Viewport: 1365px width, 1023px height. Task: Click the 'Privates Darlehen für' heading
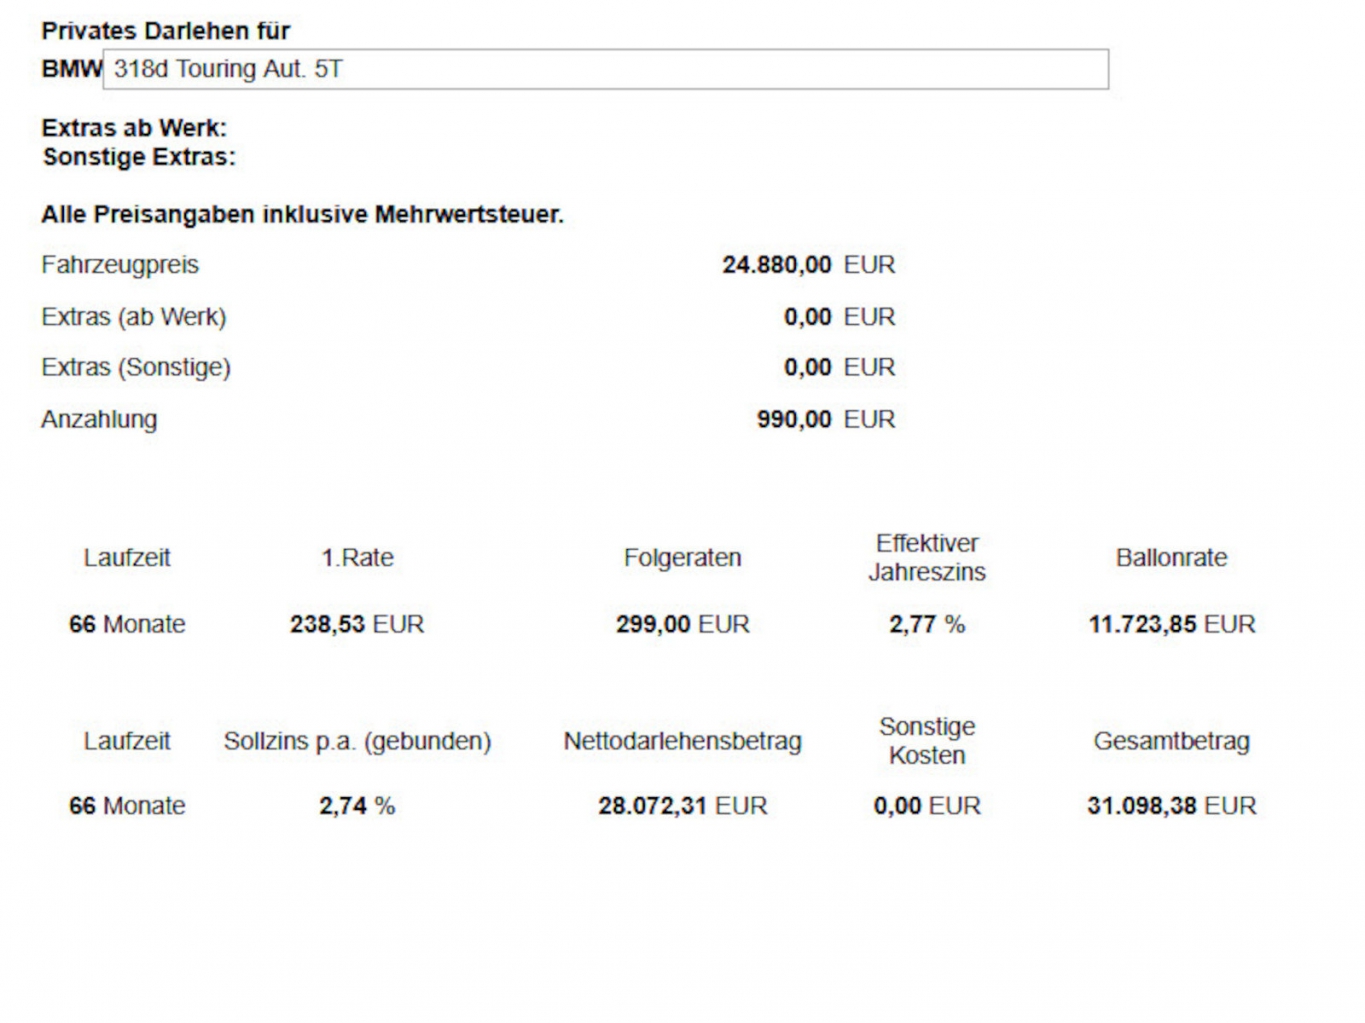pos(165,31)
